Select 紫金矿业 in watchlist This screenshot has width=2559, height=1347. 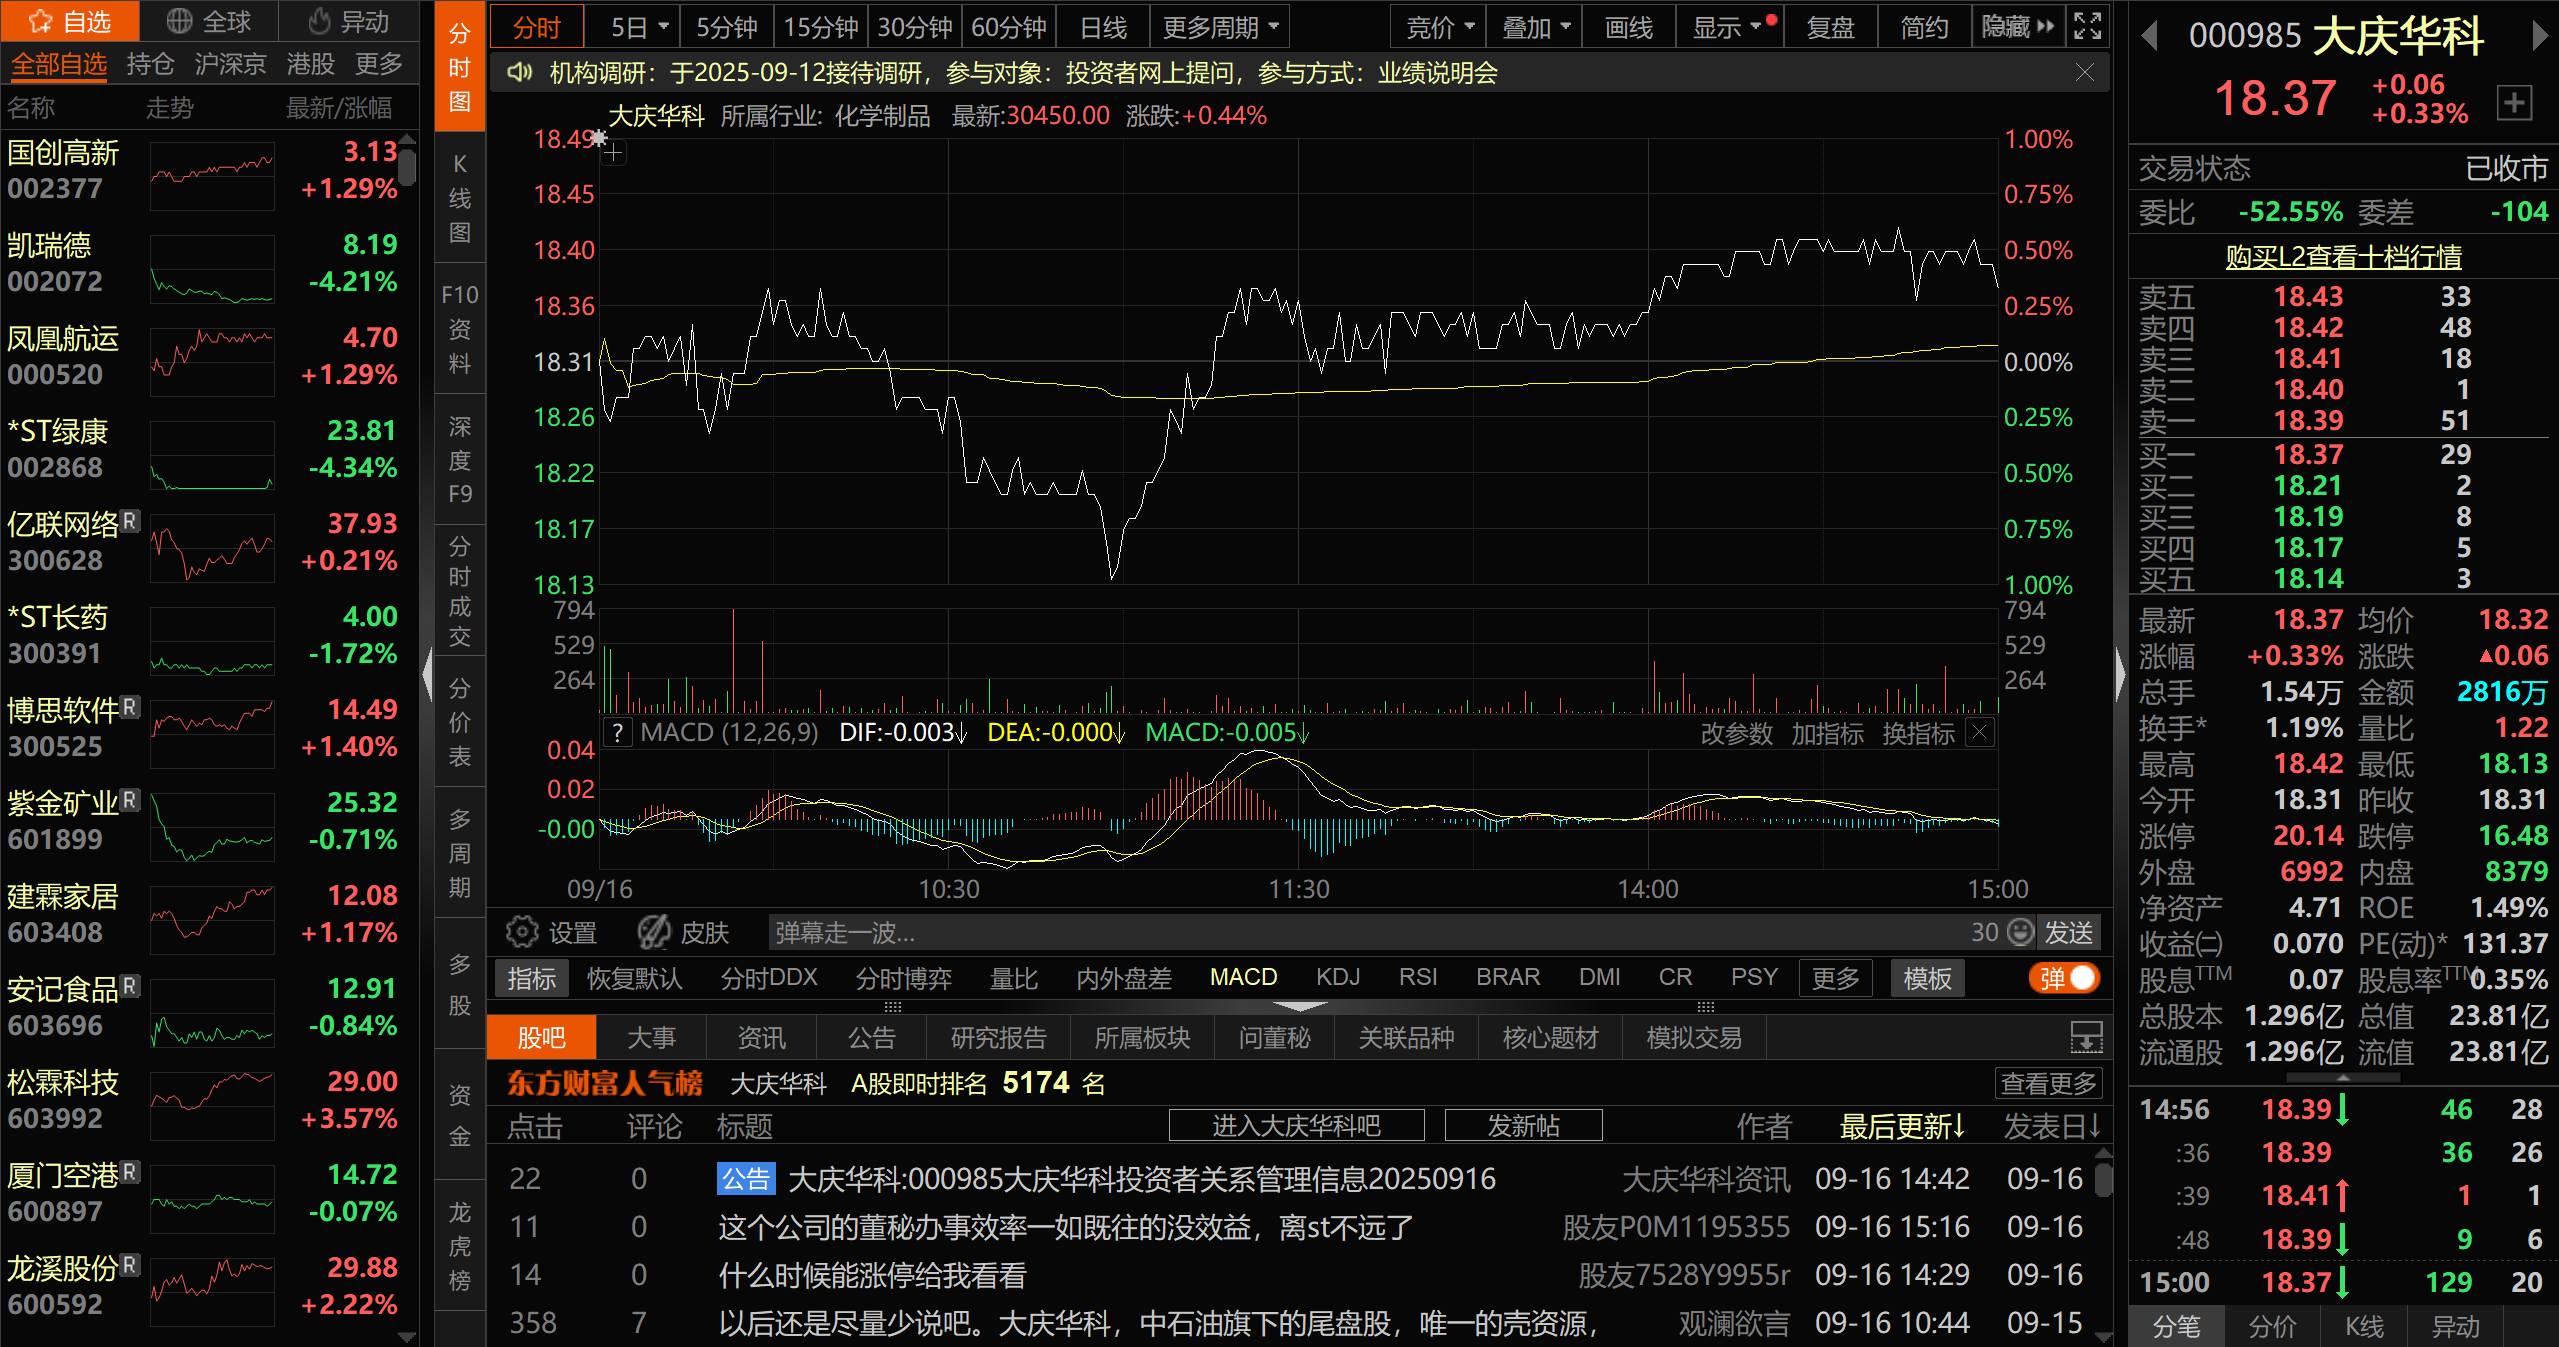click(208, 822)
